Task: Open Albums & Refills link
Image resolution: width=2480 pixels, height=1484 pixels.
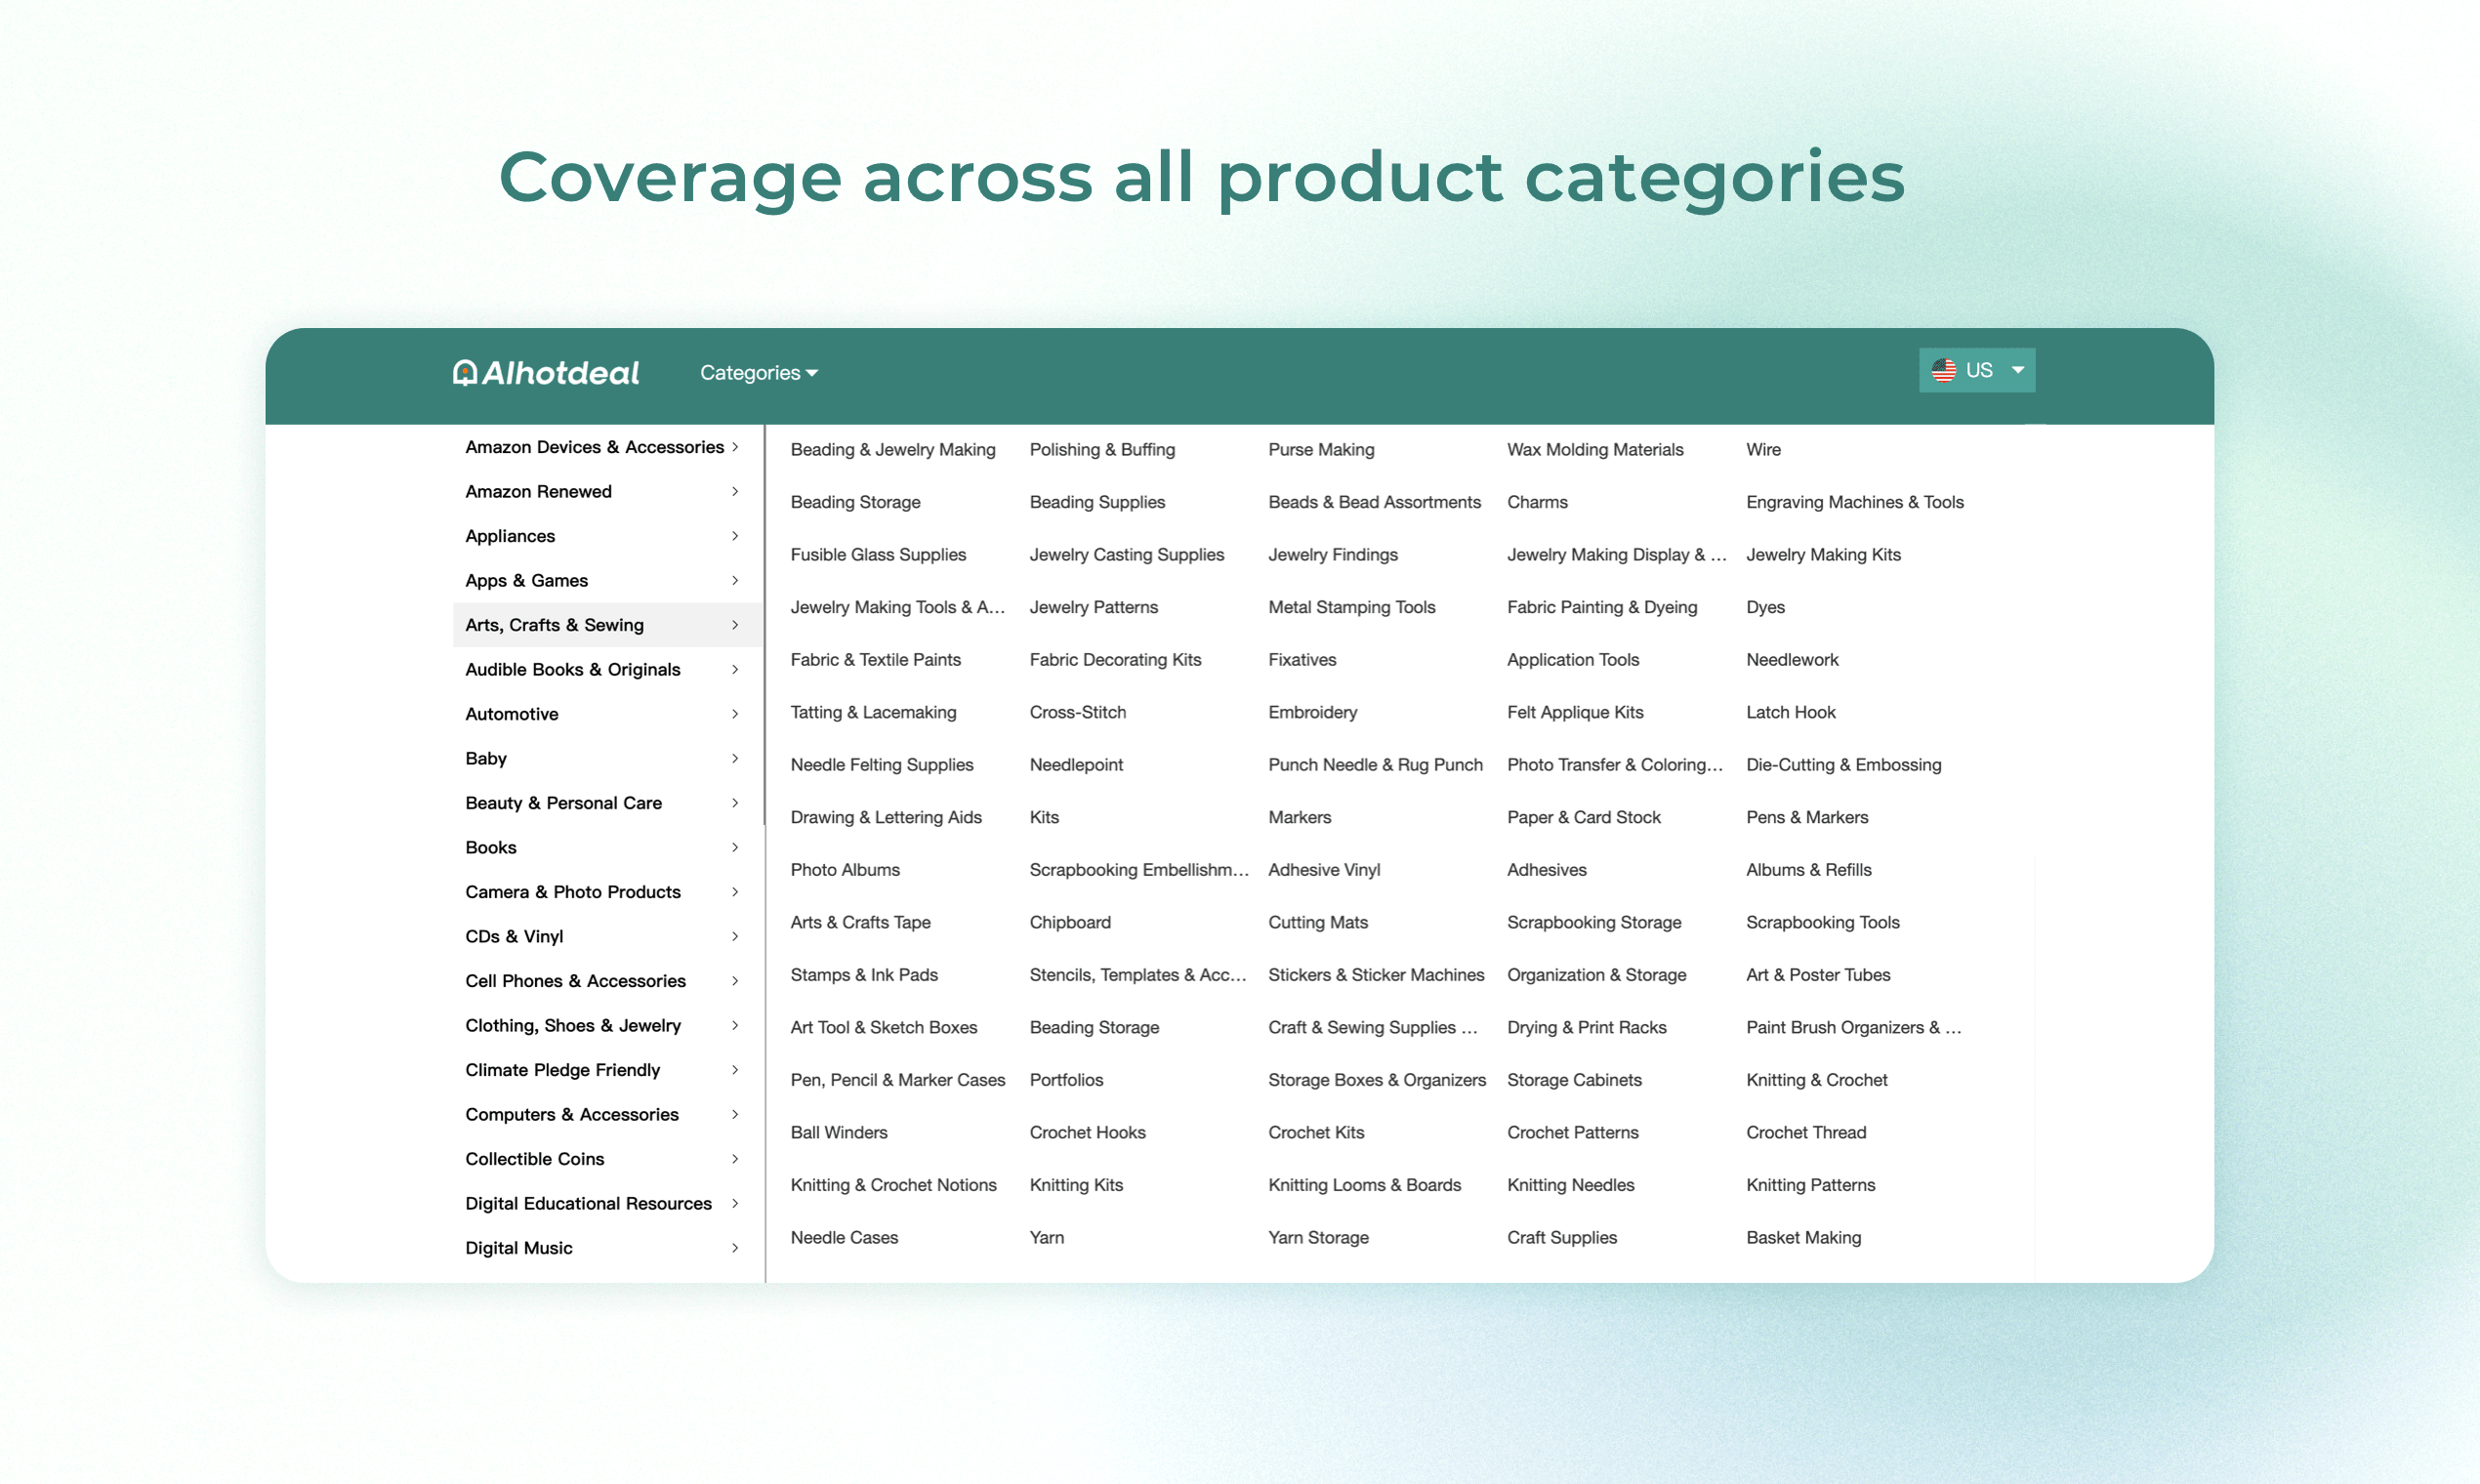Action: tap(1808, 870)
